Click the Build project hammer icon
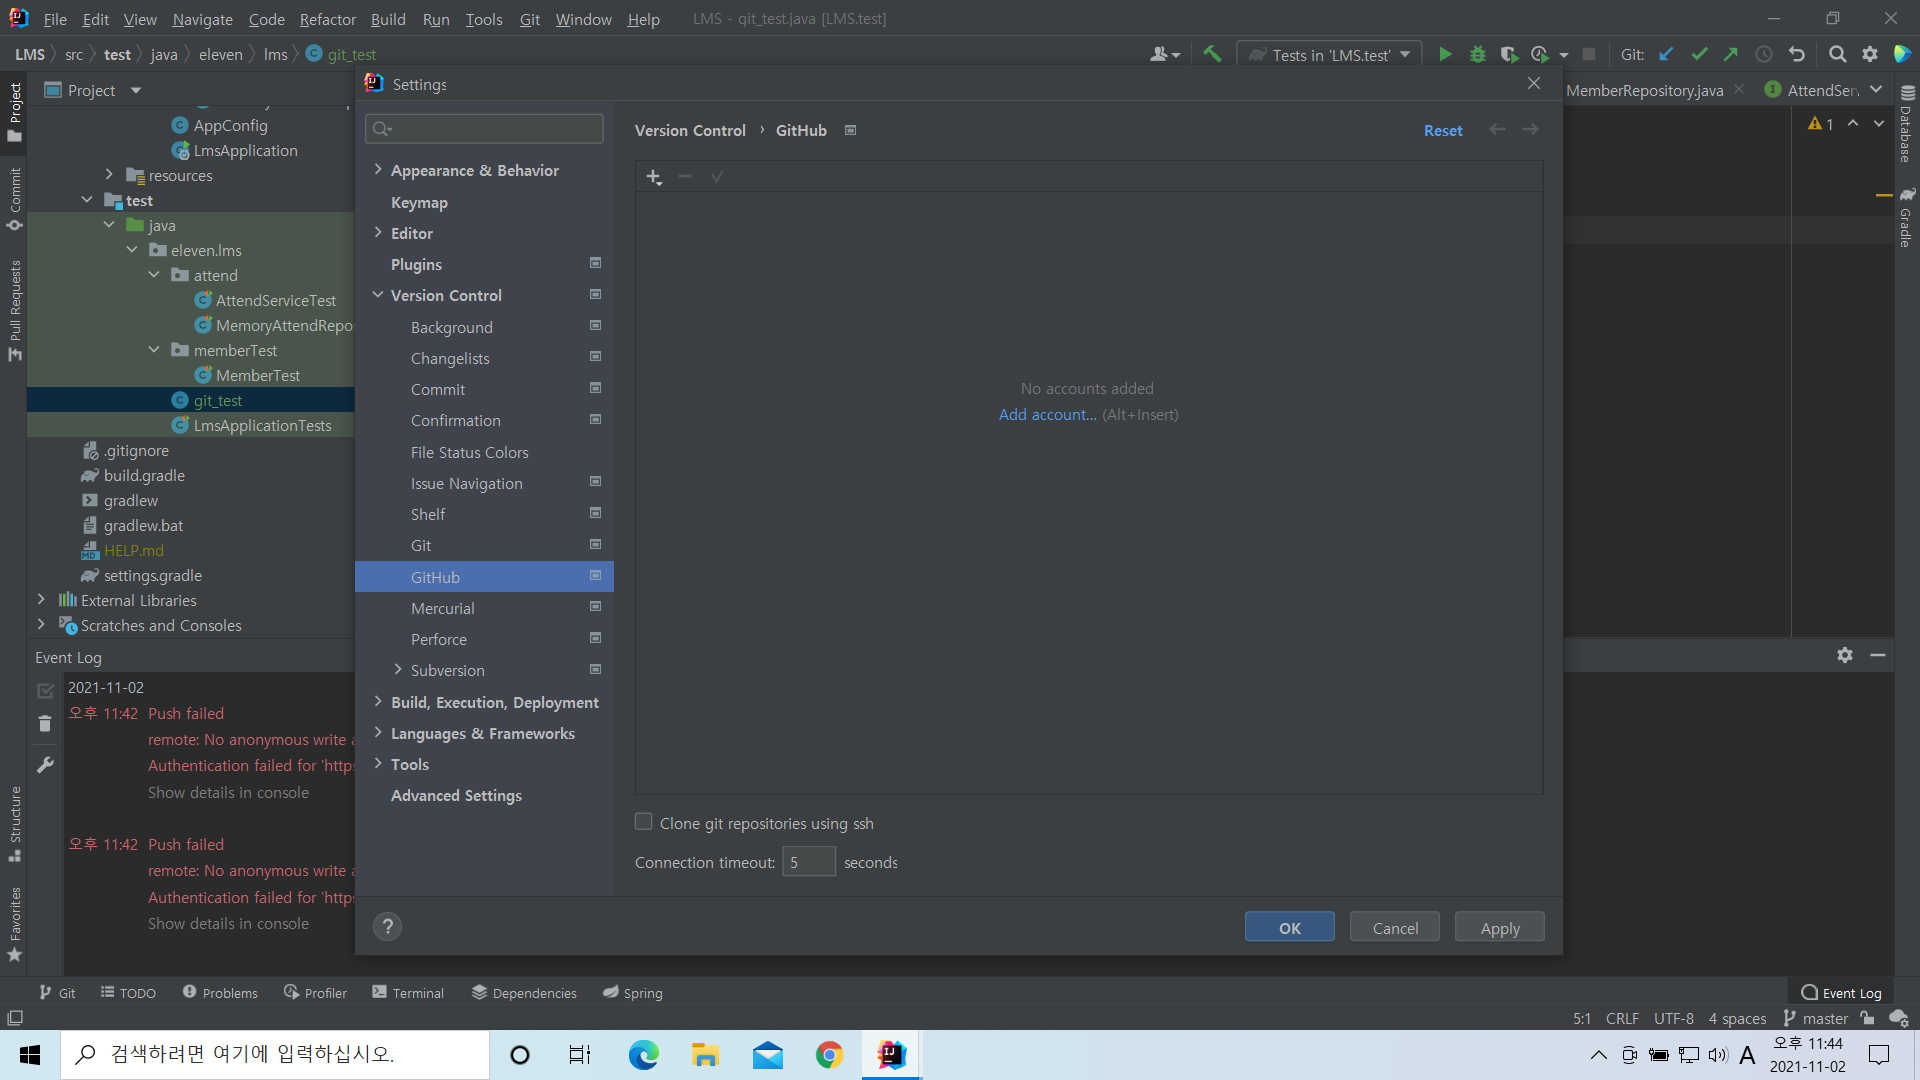Screen dimensions: 1920x1080 [x=1212, y=55]
